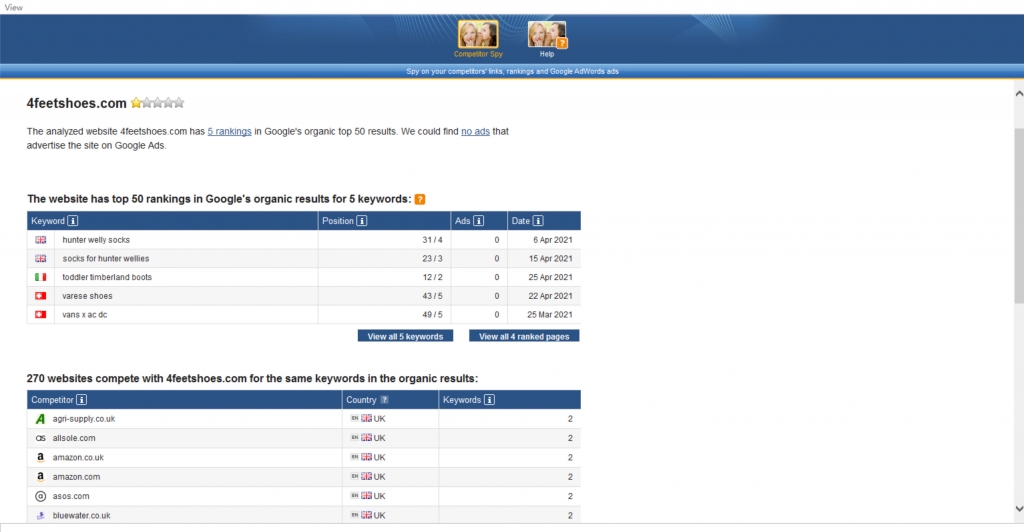The width and height of the screenshot is (1024, 532).
Task: Click info icon next to Competitor column
Action: pos(82,399)
